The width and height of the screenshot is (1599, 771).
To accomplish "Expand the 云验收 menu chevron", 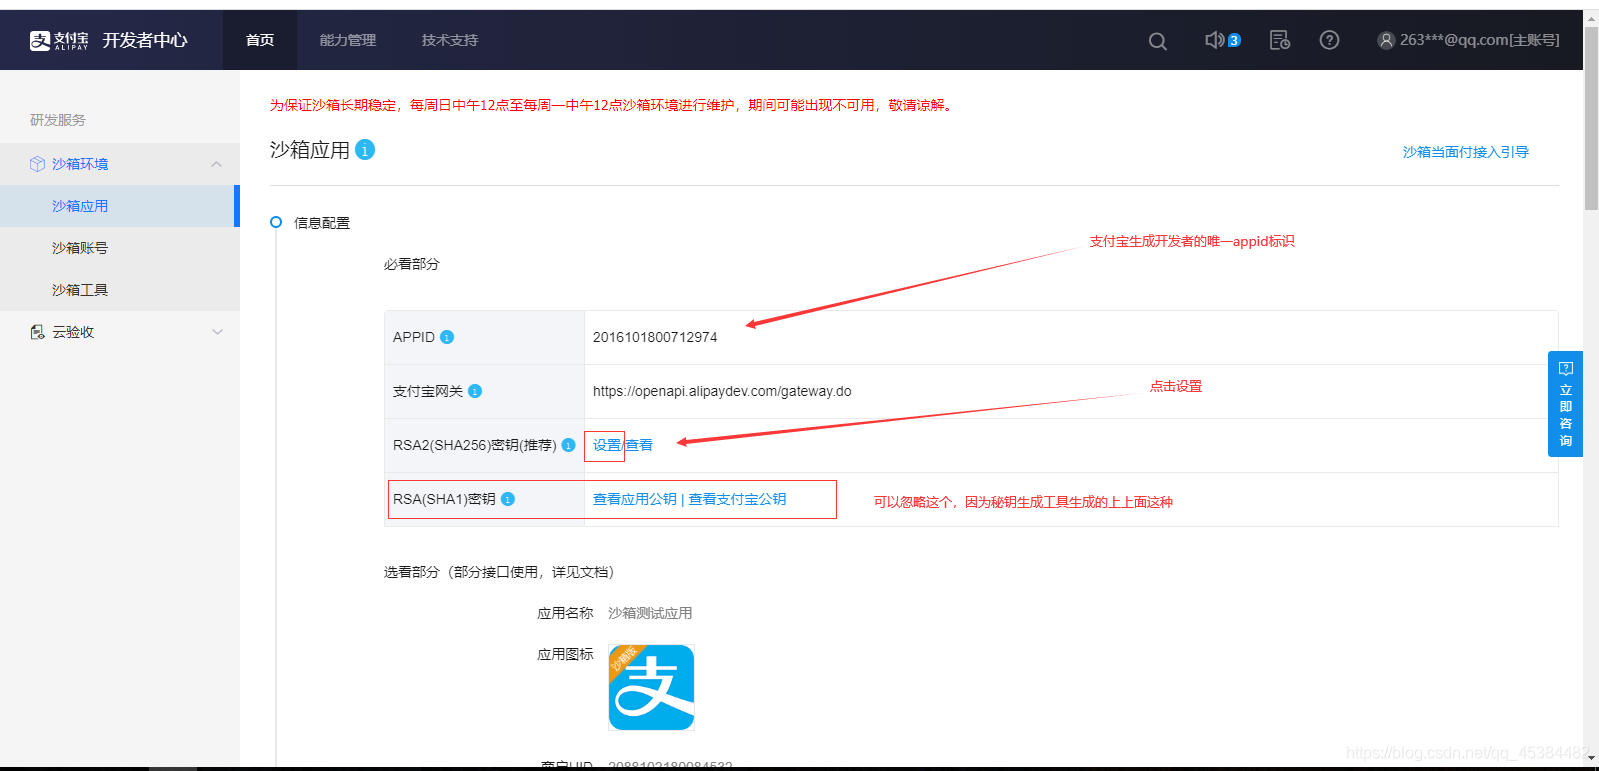I will 217,332.
